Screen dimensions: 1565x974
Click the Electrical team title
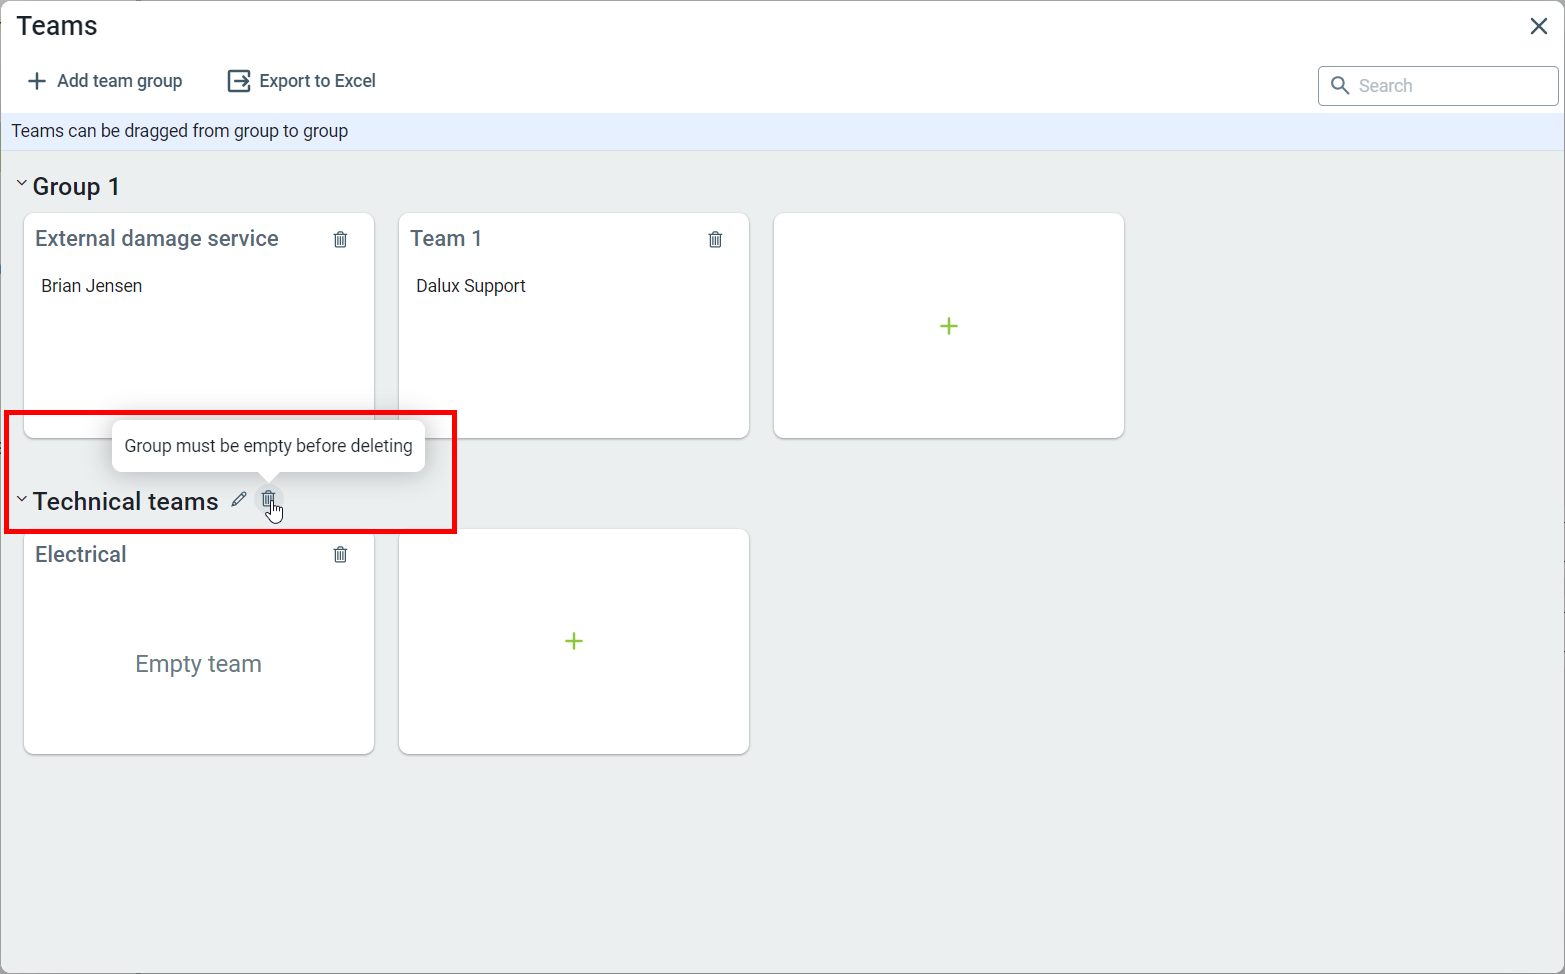pos(81,555)
